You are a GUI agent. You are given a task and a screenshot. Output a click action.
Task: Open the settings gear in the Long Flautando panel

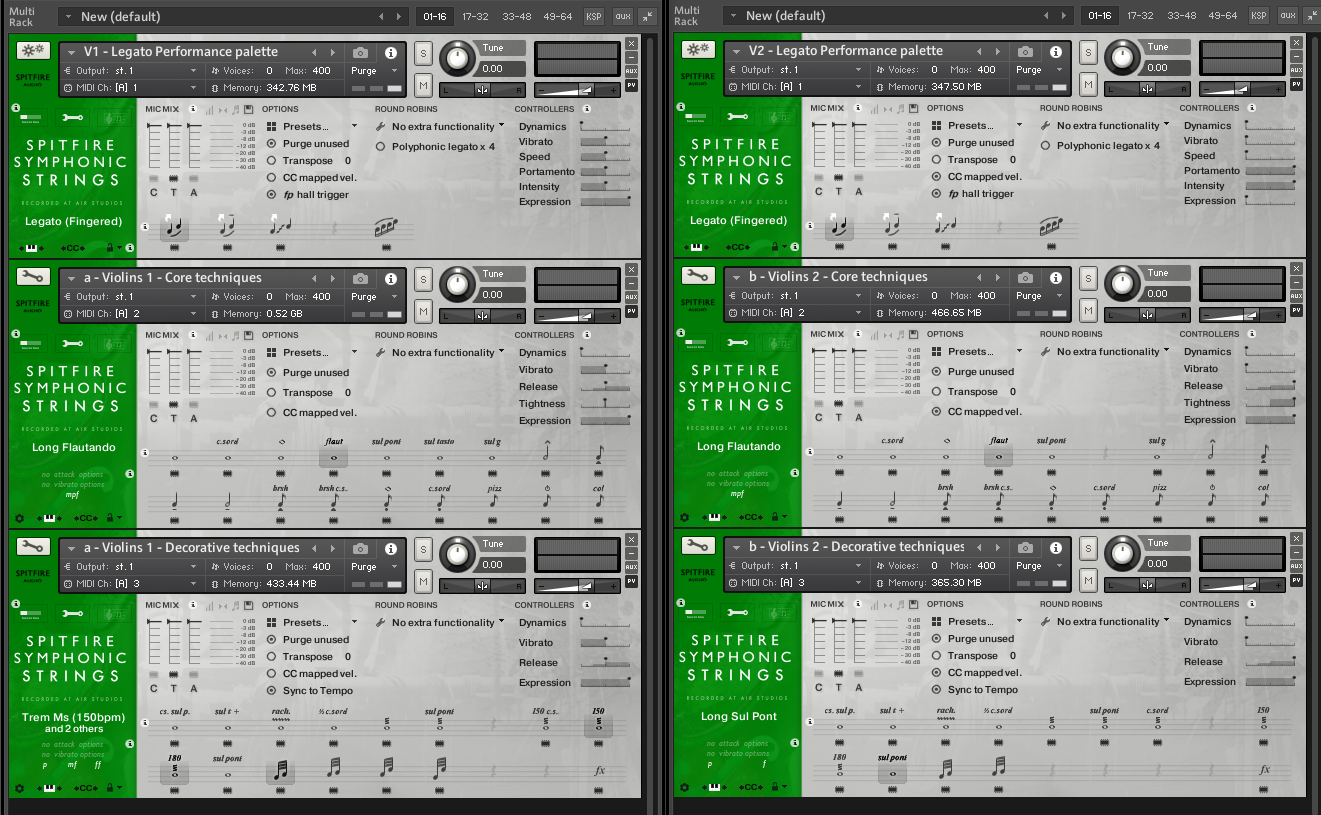click(18, 518)
